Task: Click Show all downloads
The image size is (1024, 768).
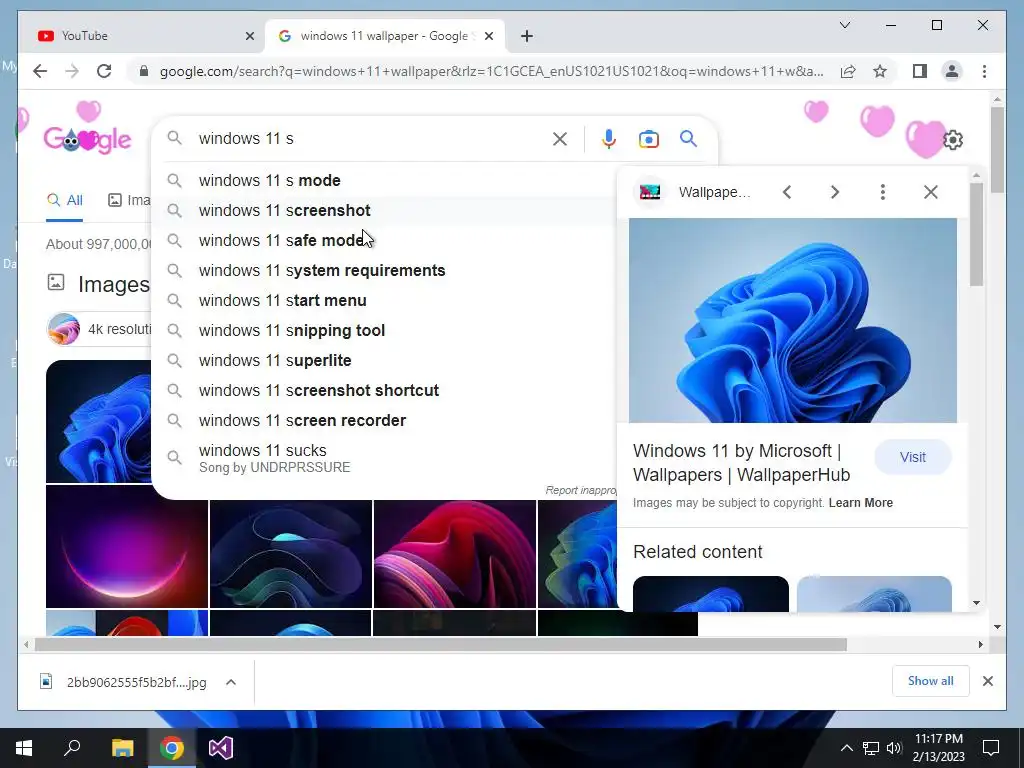Action: click(x=930, y=681)
